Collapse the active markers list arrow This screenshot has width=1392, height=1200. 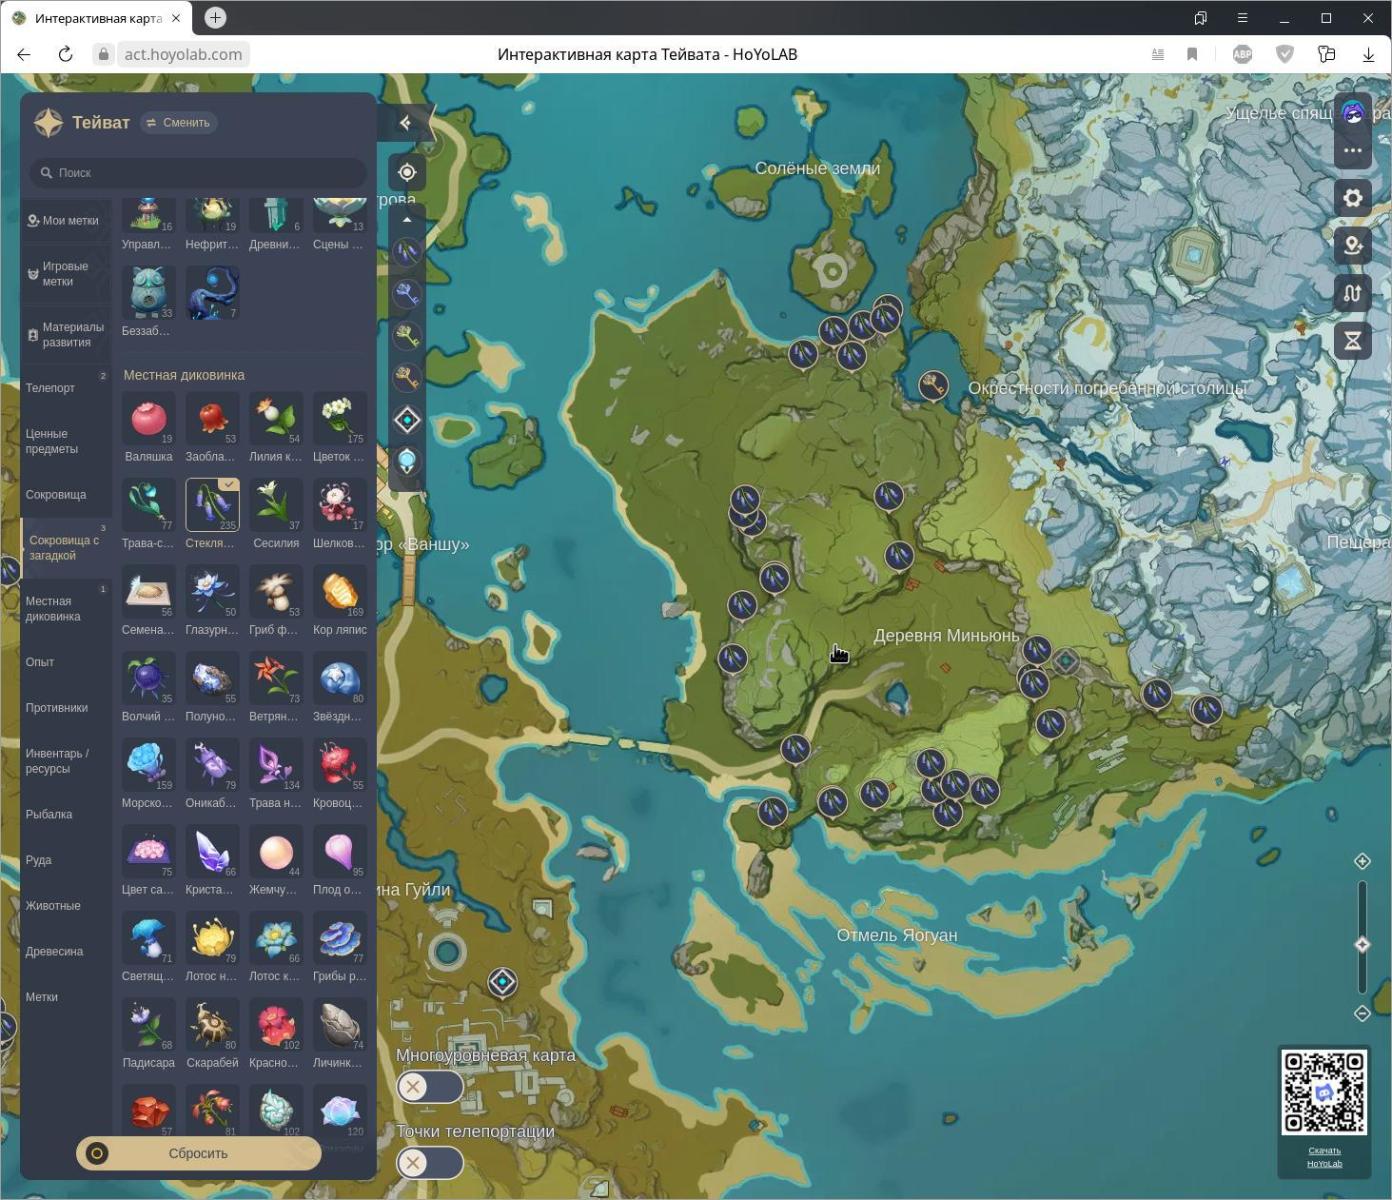point(407,219)
